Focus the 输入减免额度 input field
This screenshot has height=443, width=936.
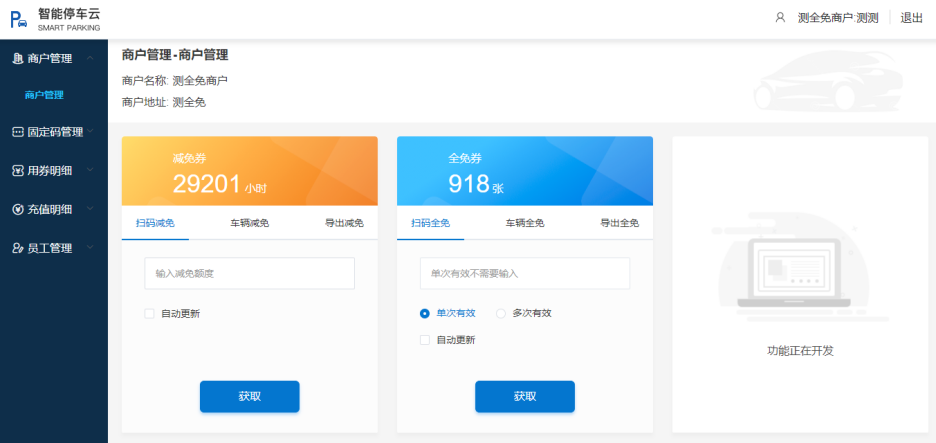[249, 273]
